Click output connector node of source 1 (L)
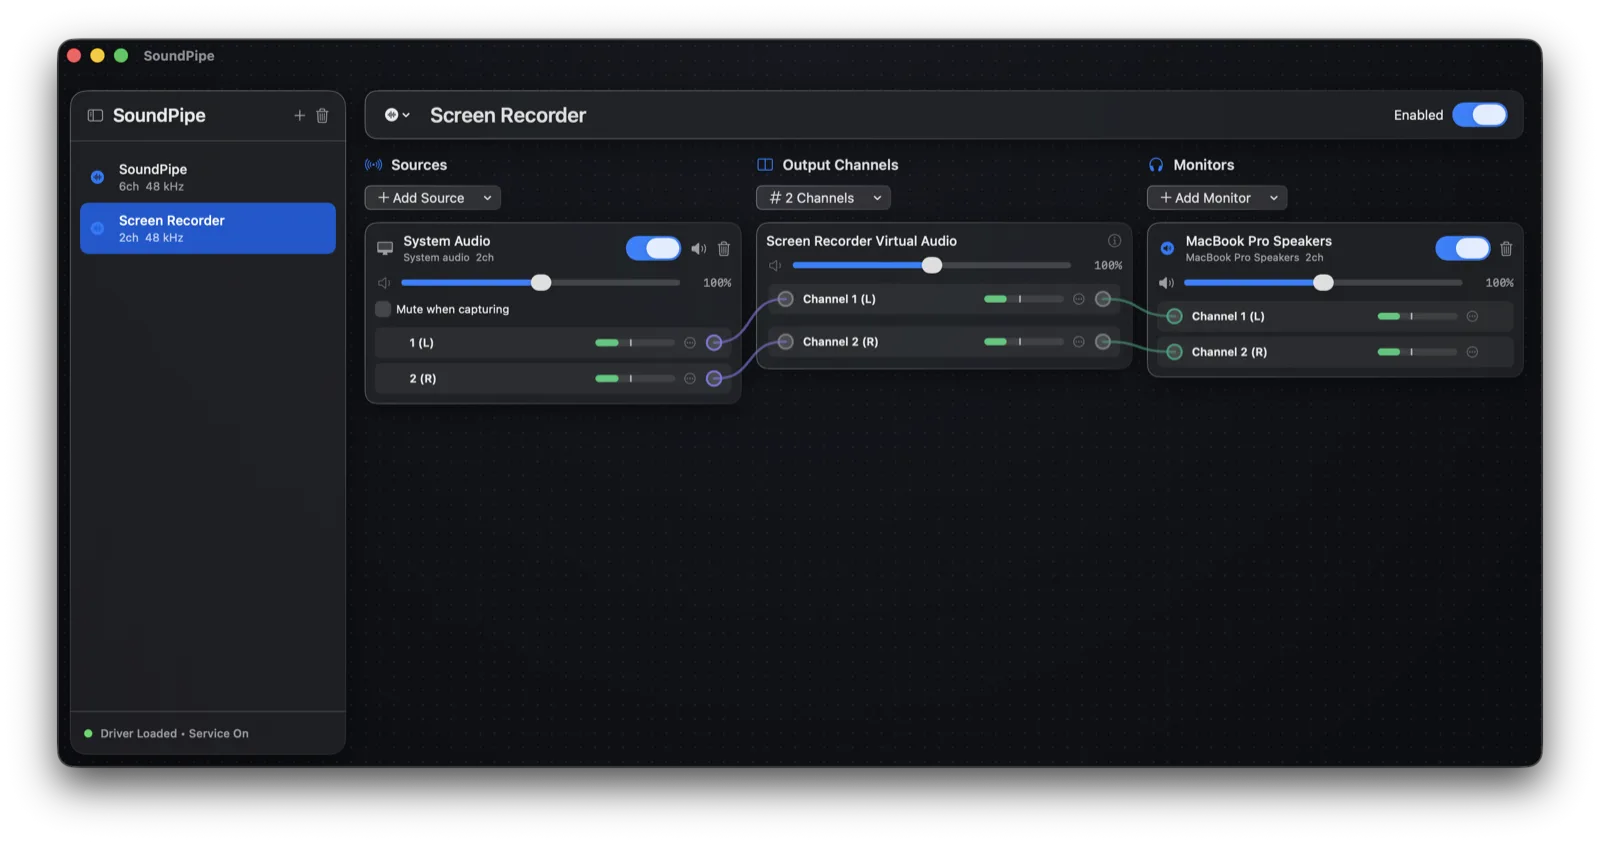Image resolution: width=1600 pixels, height=843 pixels. (714, 343)
